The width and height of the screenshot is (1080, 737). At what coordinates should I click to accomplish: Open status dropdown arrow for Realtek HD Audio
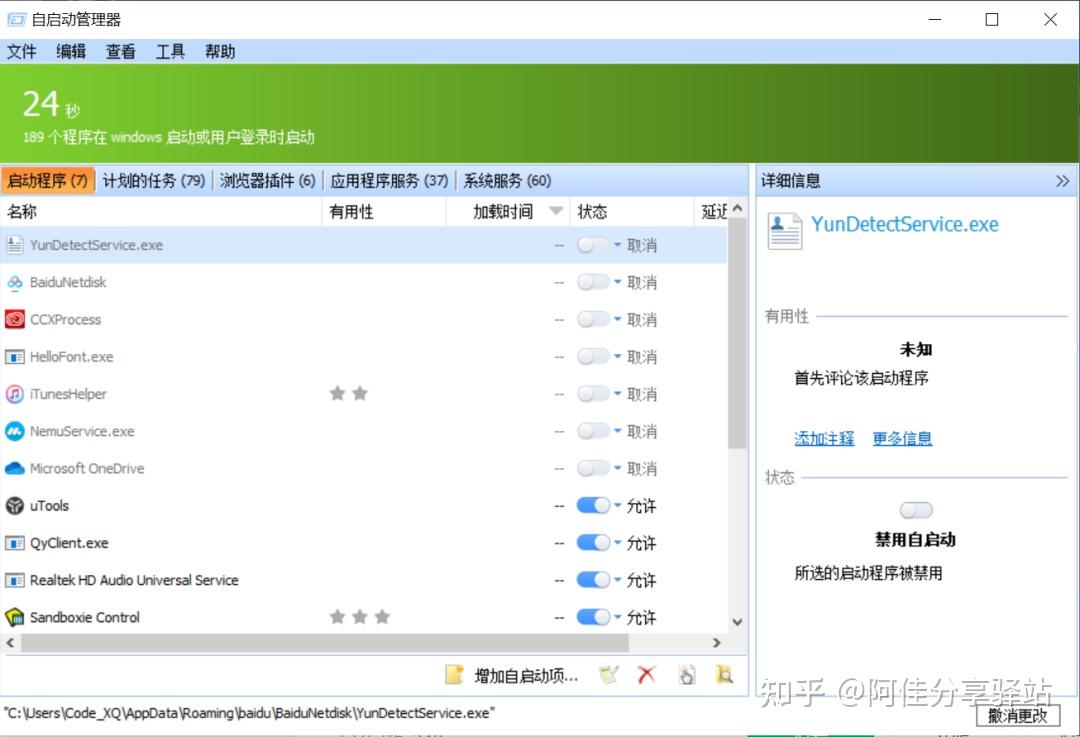click(x=617, y=579)
